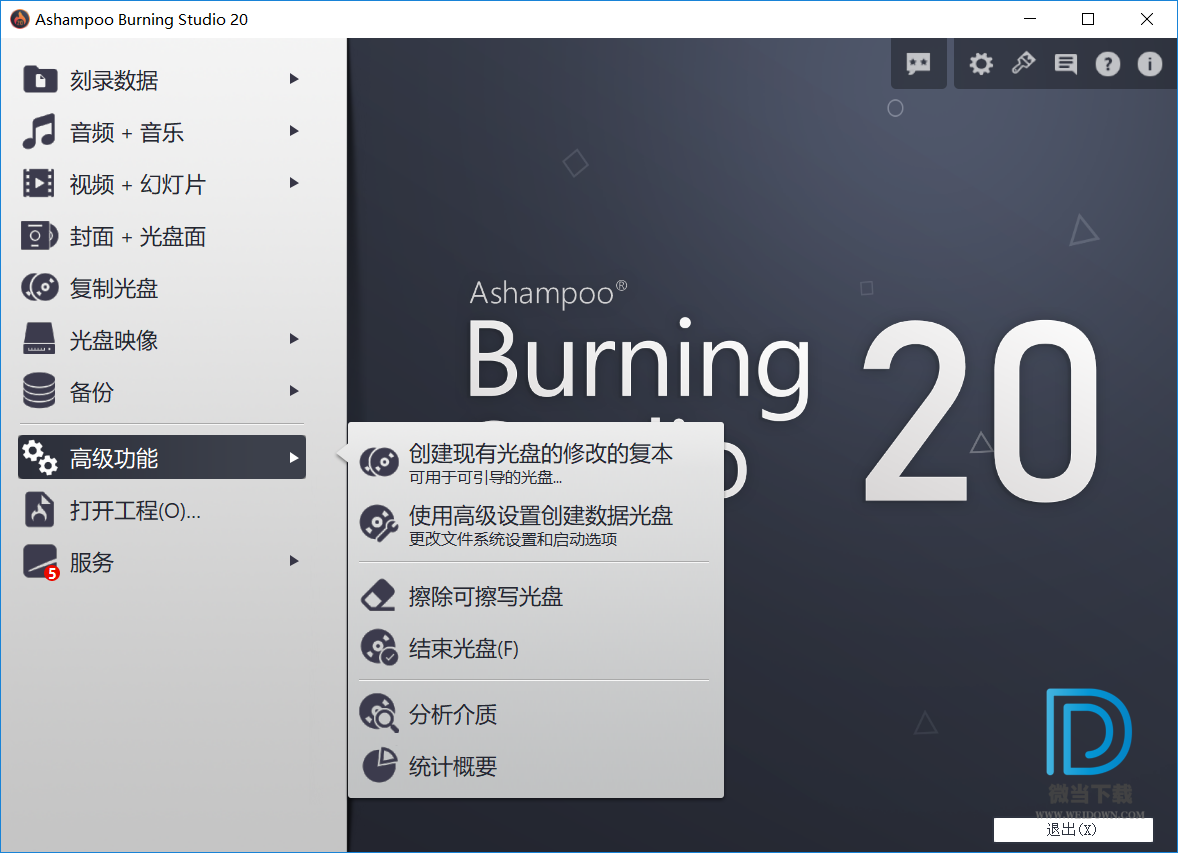The width and height of the screenshot is (1178, 853).
Task: Click the pie chart icon beside 统计概要
Action: coord(379,765)
